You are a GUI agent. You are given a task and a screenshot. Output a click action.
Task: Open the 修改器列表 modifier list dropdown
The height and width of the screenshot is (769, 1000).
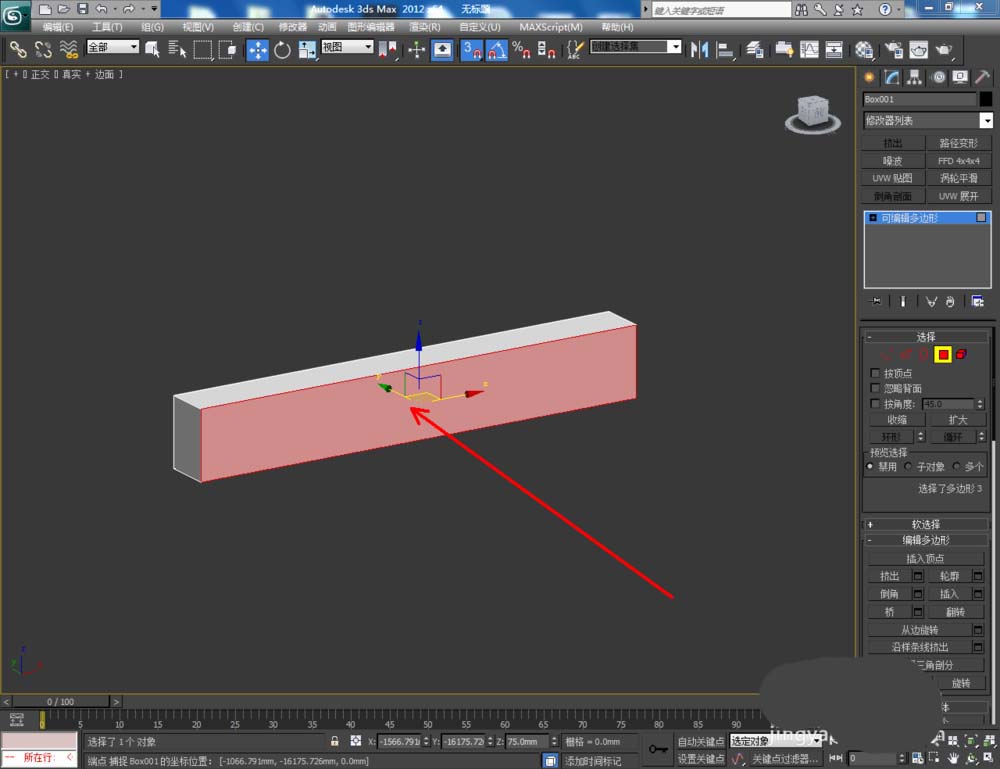coord(928,120)
